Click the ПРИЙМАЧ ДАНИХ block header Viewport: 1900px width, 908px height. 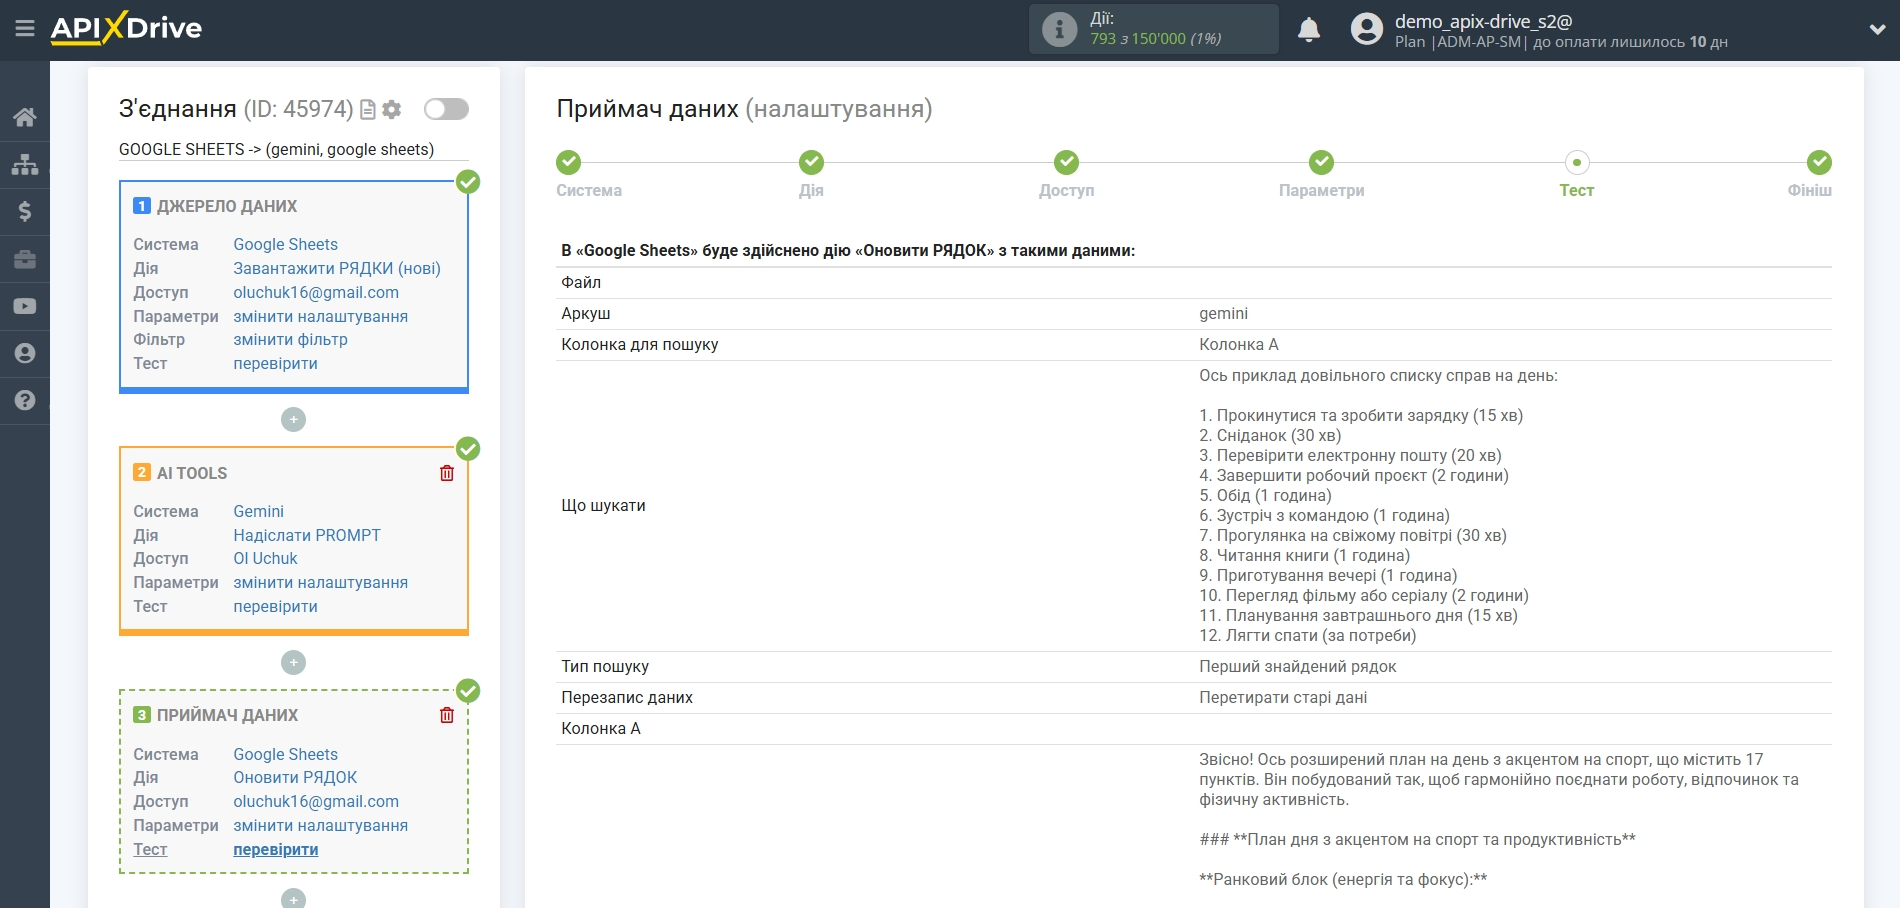coord(227,715)
